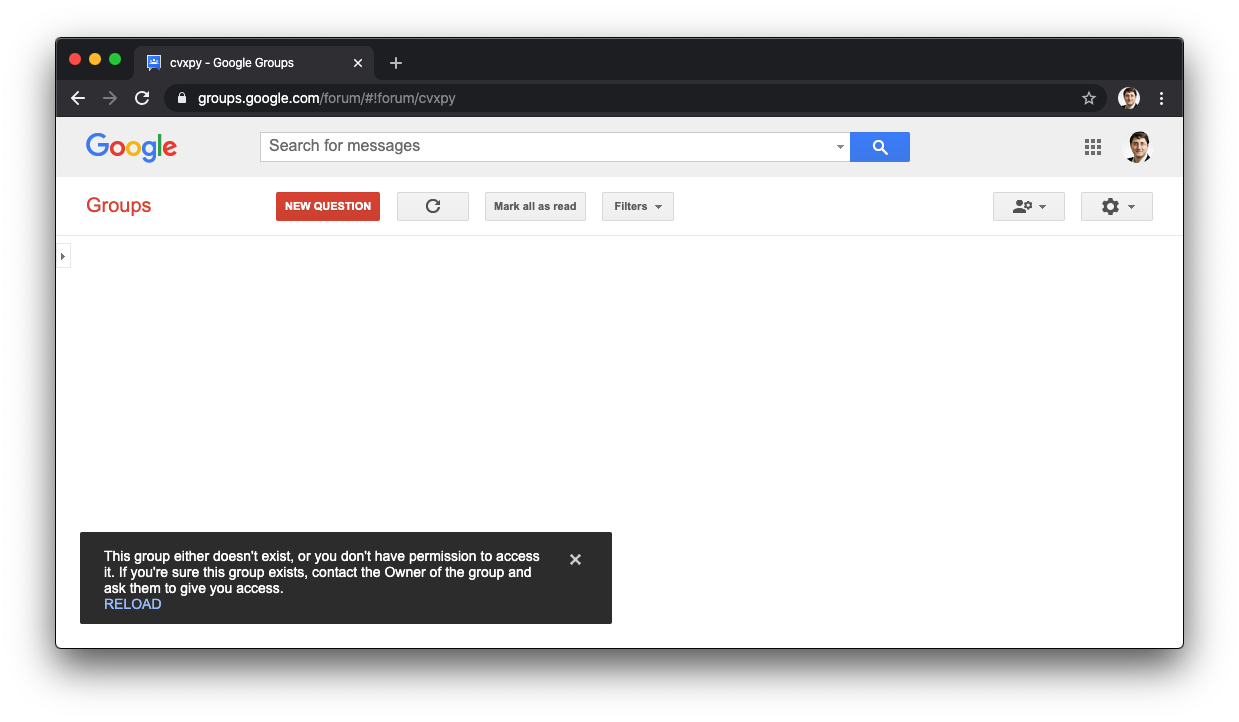Open the Google apps grid

tap(1093, 147)
